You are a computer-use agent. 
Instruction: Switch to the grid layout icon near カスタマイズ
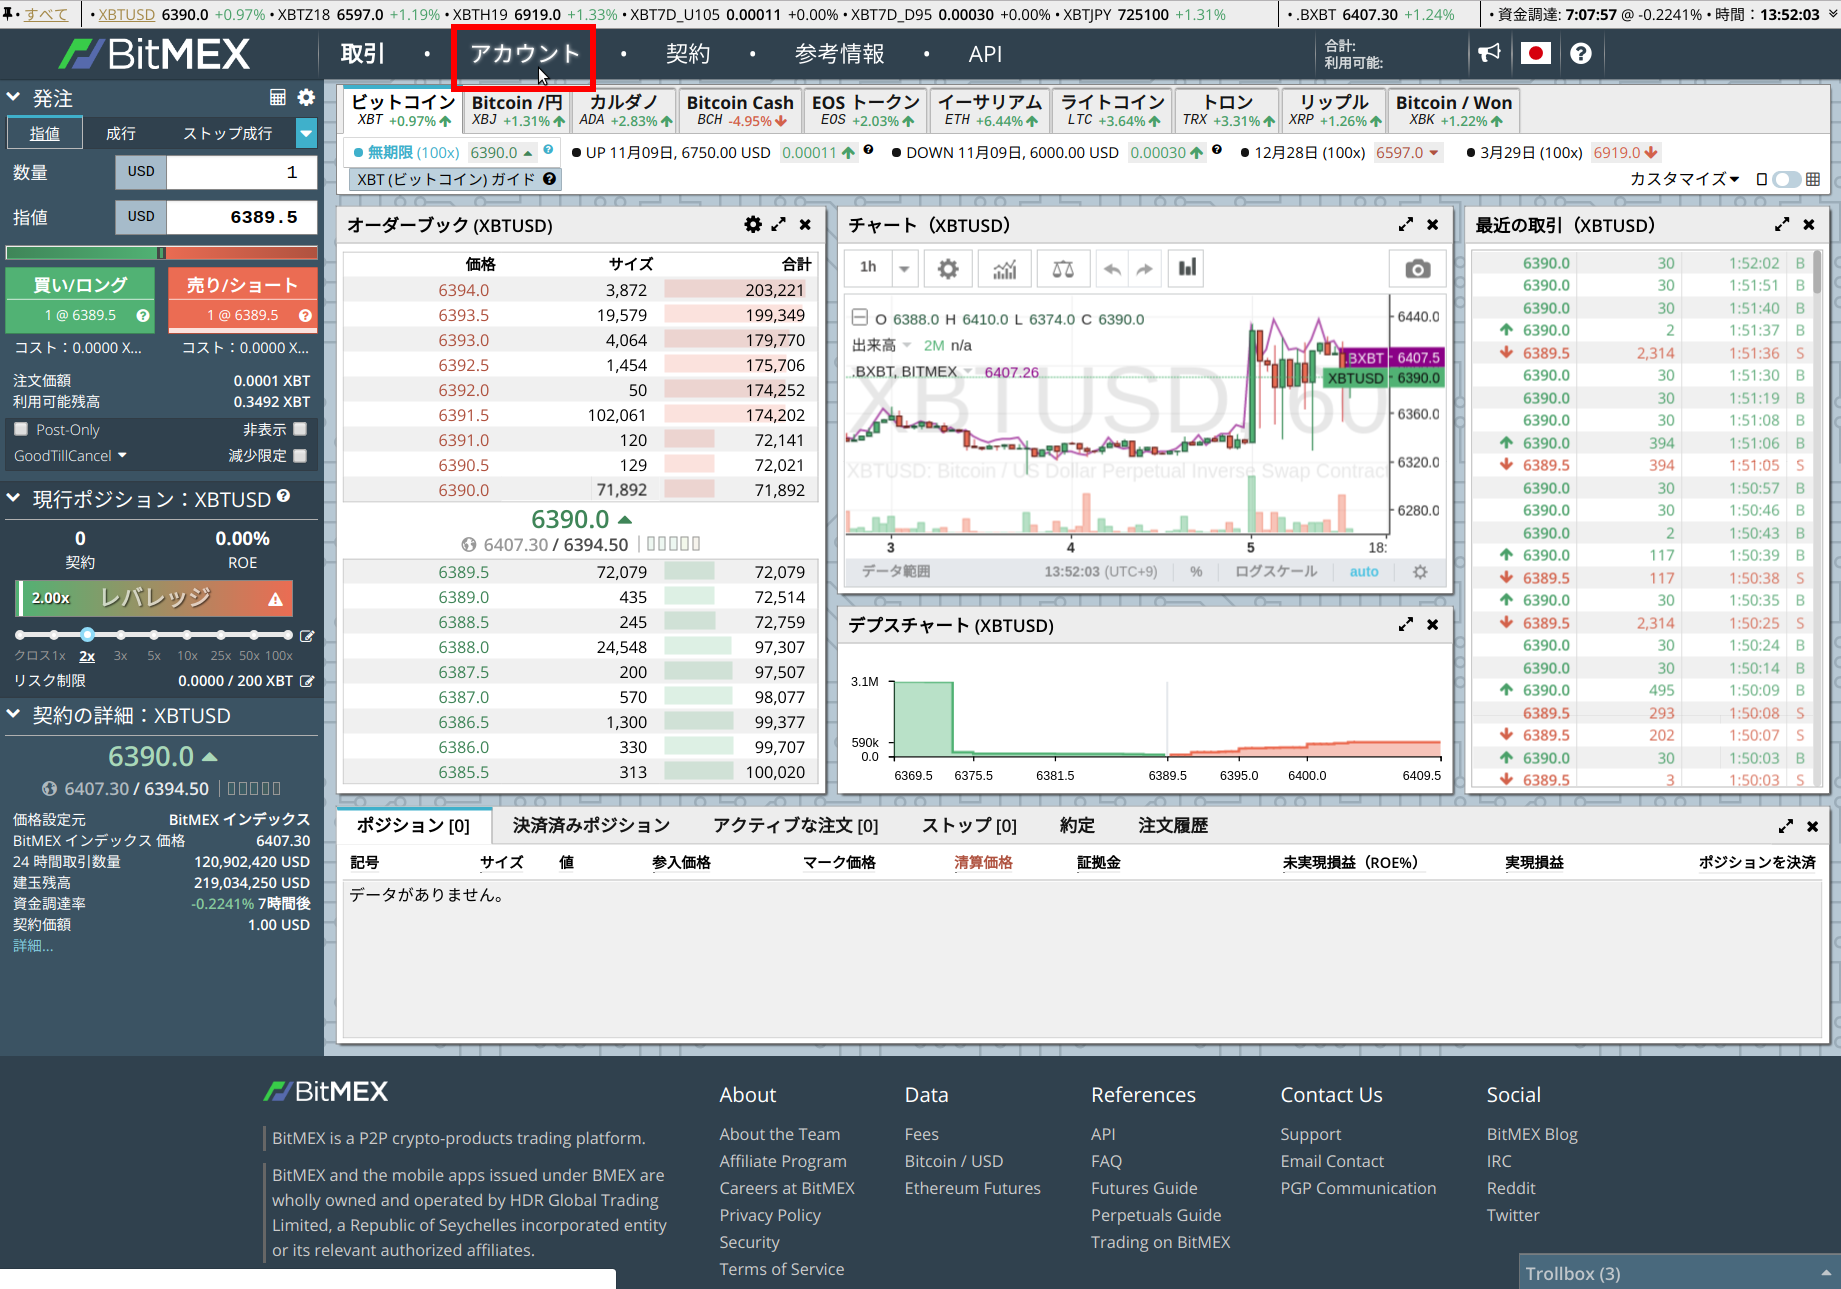[x=1813, y=179]
